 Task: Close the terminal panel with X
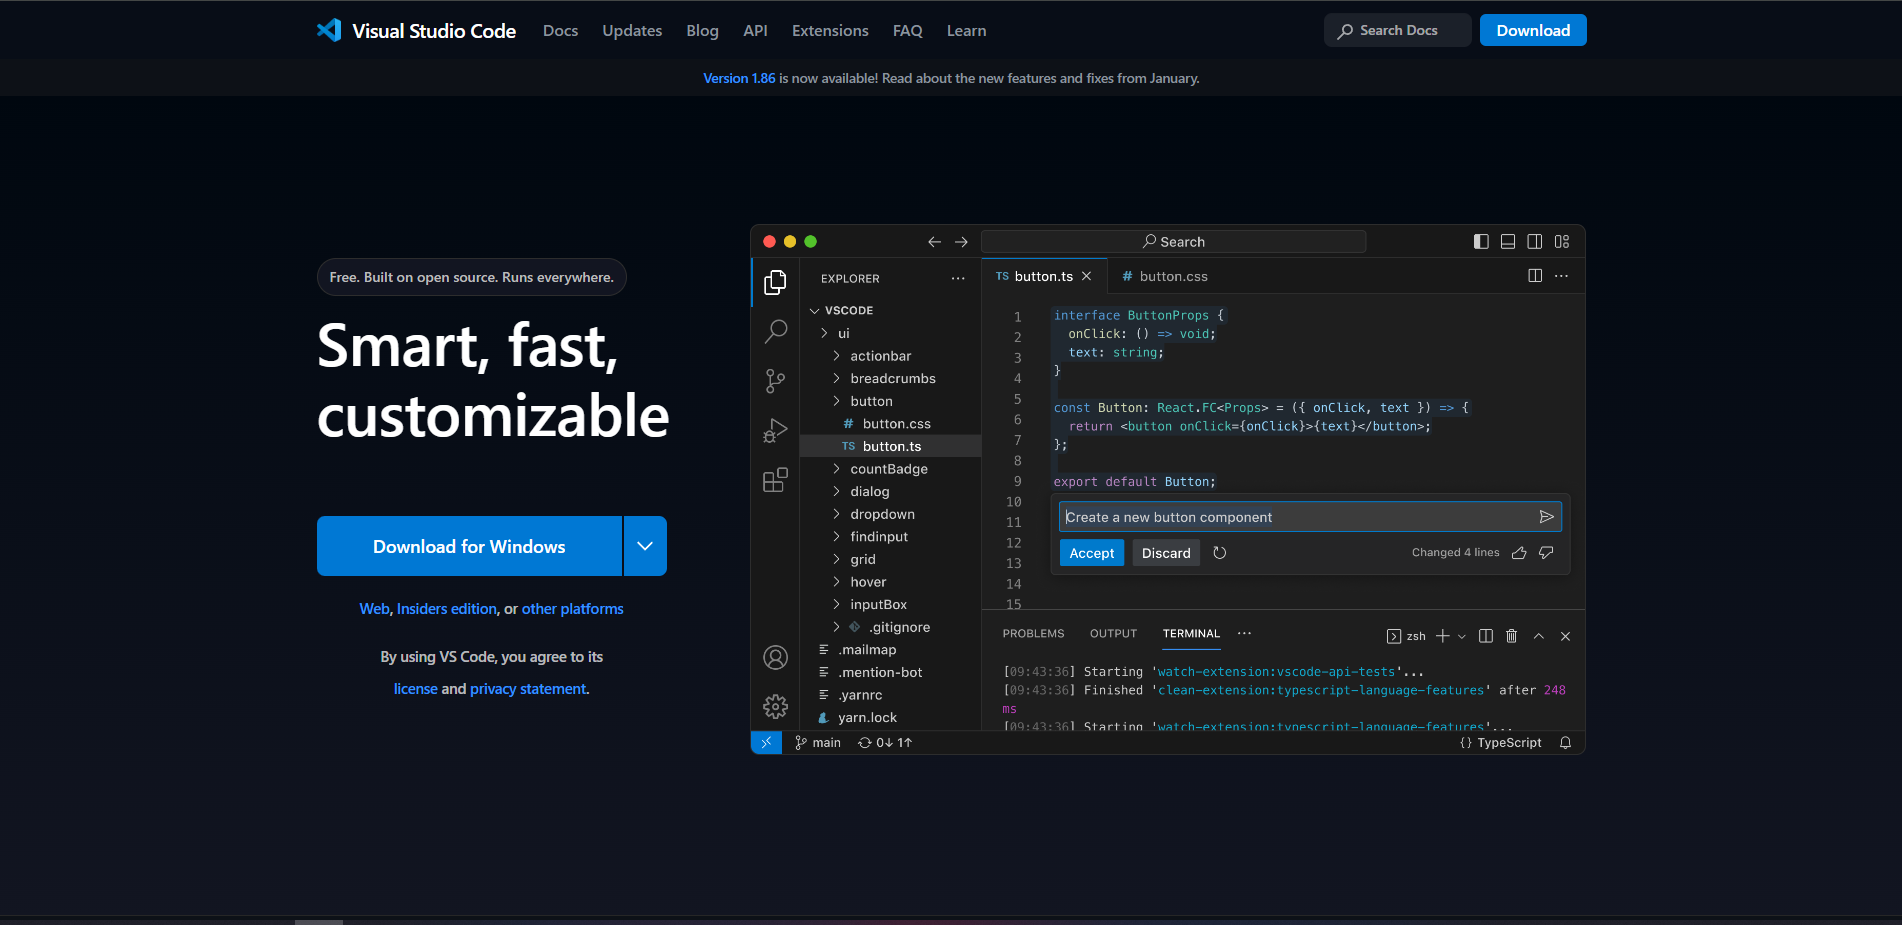coord(1566,636)
